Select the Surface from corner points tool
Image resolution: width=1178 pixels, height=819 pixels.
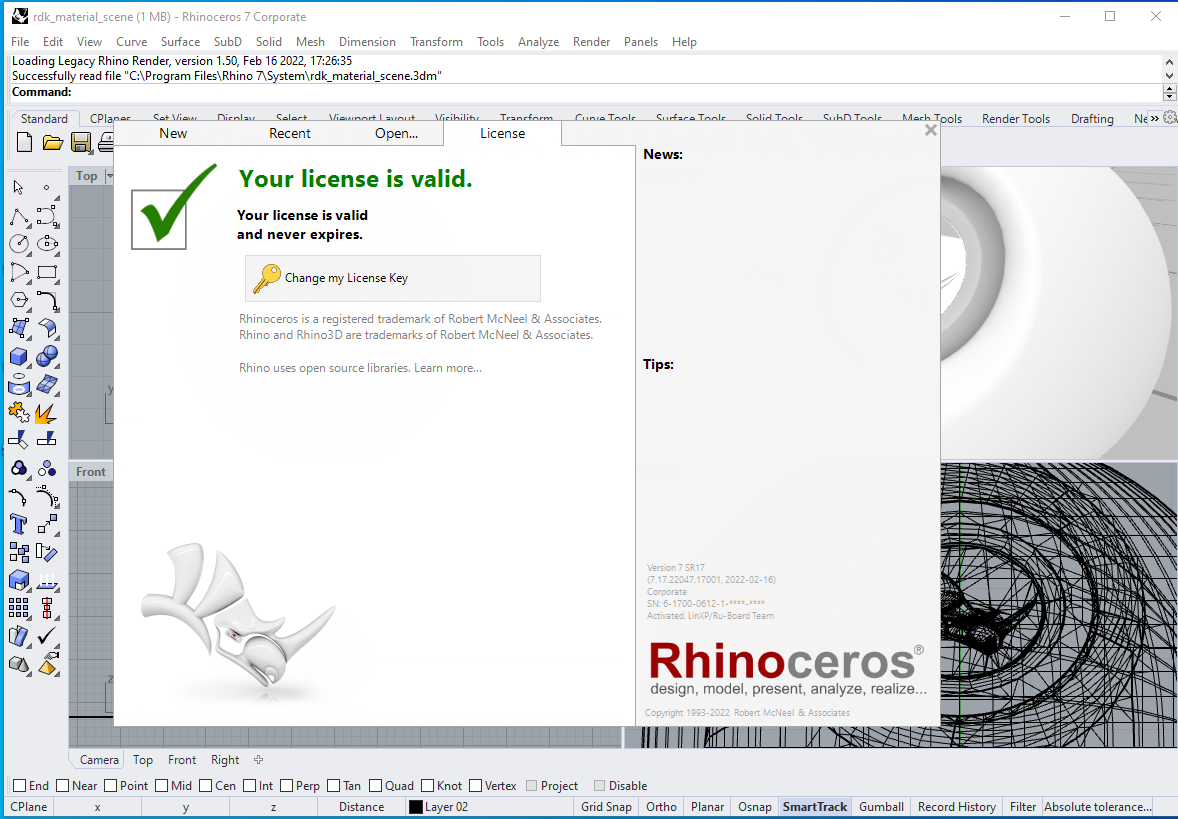click(x=19, y=328)
